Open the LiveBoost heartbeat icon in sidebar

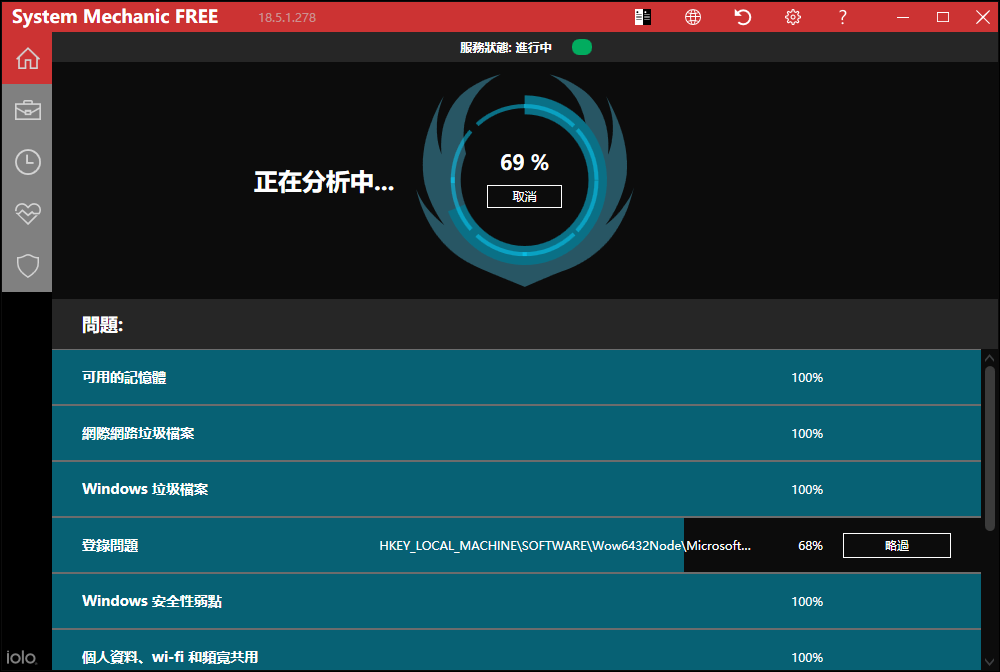[27, 214]
